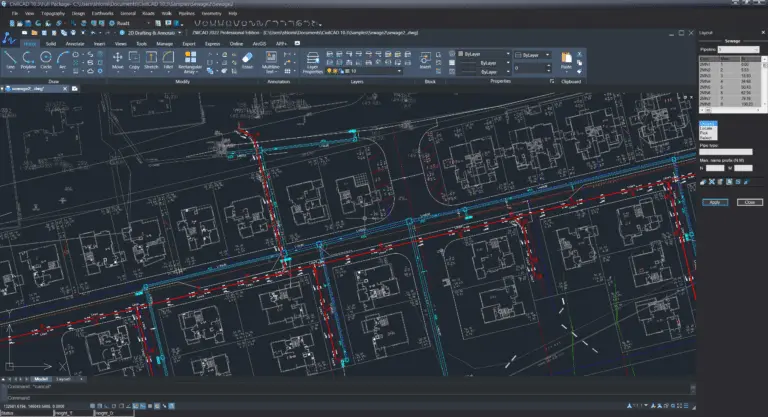The image size is (768, 417).
Task: Click the command line input
Action: [348, 398]
